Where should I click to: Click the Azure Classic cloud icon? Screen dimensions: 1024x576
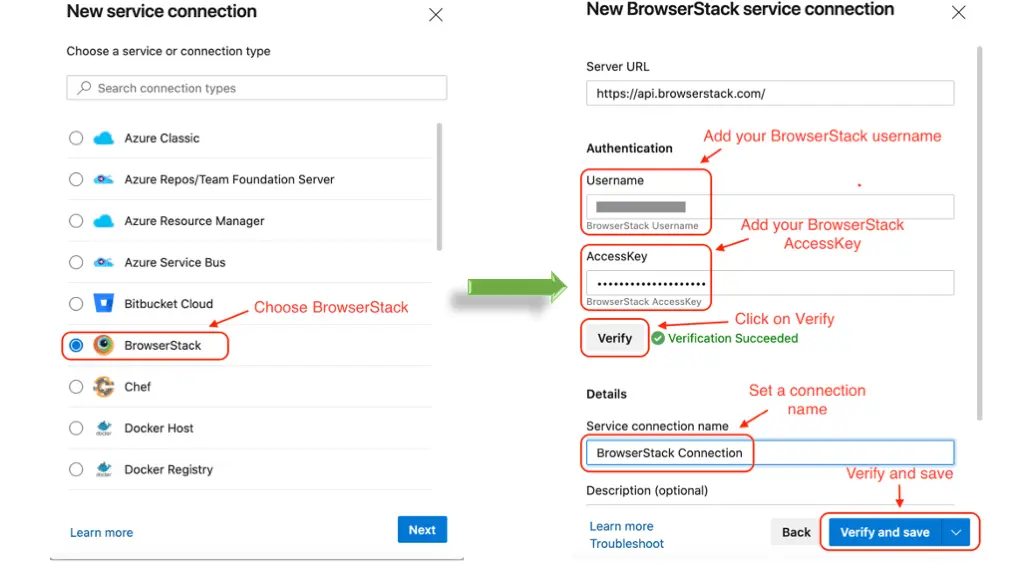point(104,138)
